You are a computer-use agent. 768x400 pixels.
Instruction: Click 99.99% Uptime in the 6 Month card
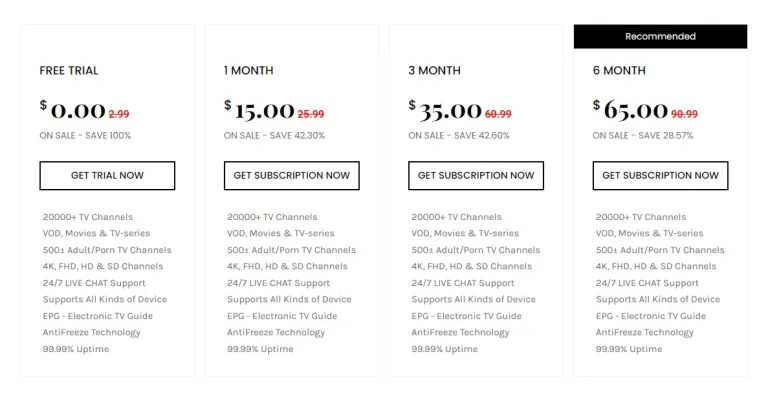click(629, 349)
